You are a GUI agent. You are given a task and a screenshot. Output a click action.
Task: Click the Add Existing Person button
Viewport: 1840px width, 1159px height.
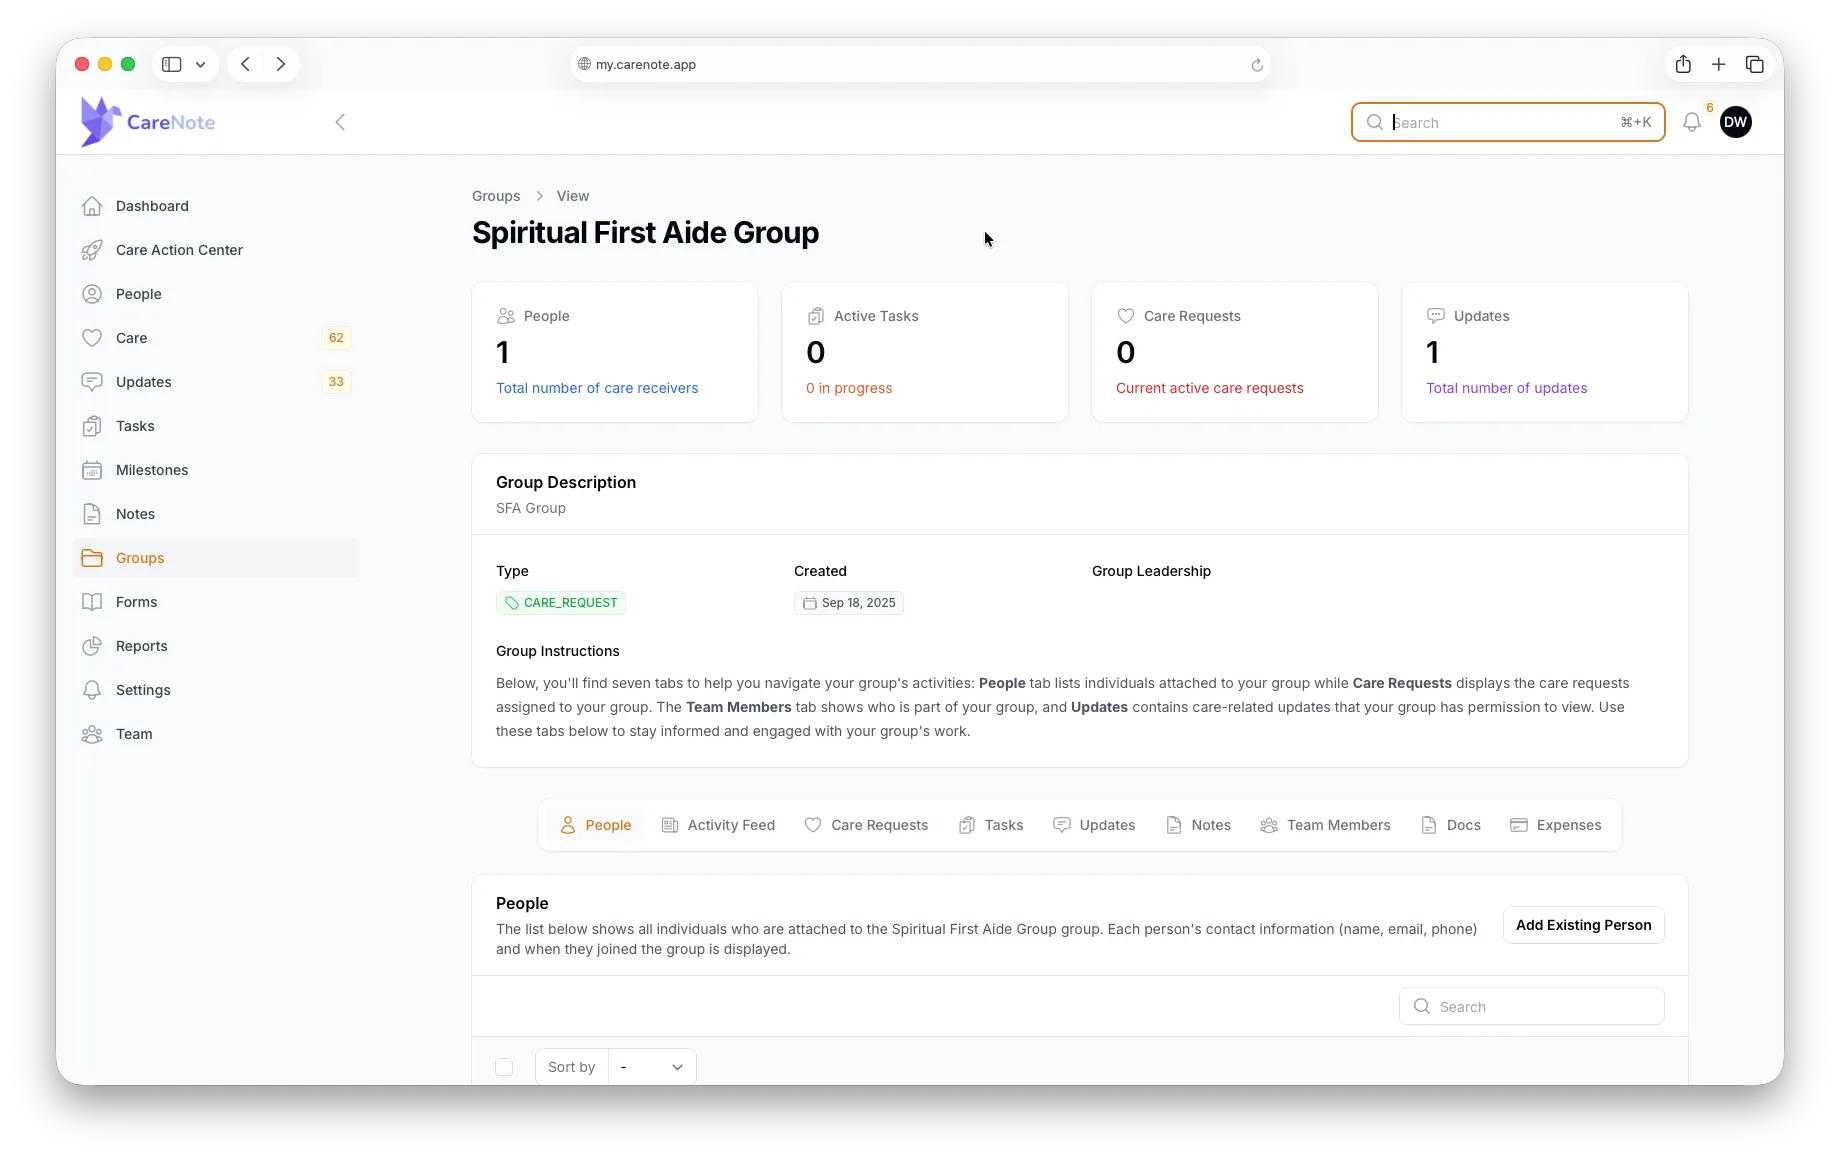[1583, 925]
